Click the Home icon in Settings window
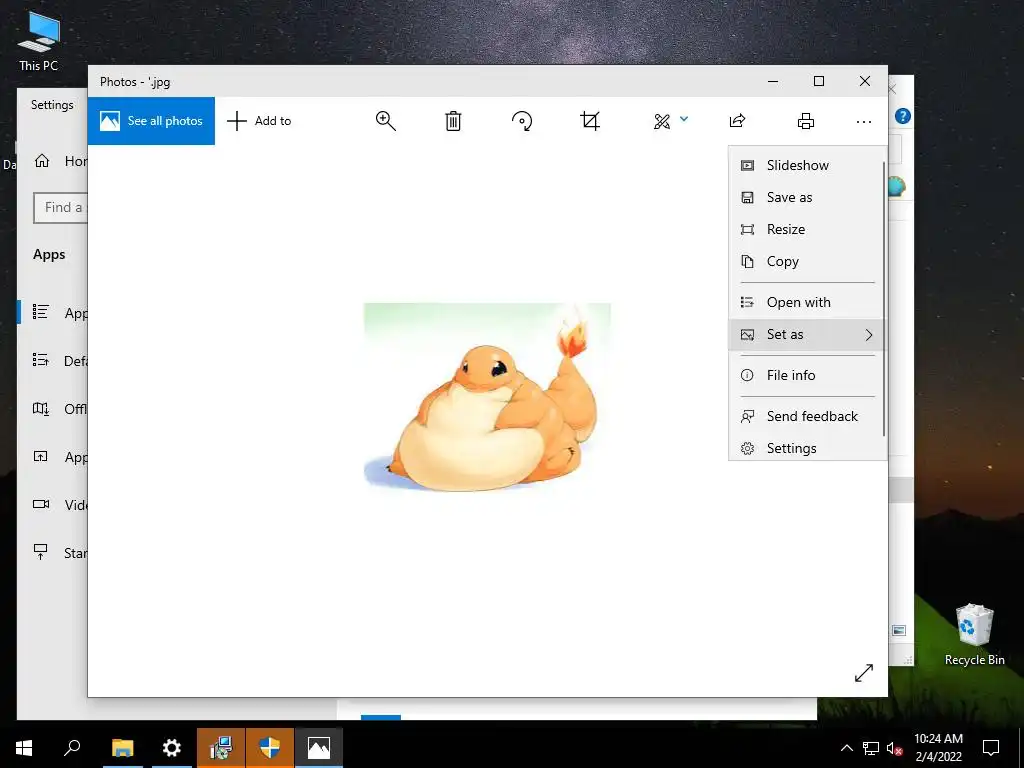The image size is (1024, 768). (42, 161)
